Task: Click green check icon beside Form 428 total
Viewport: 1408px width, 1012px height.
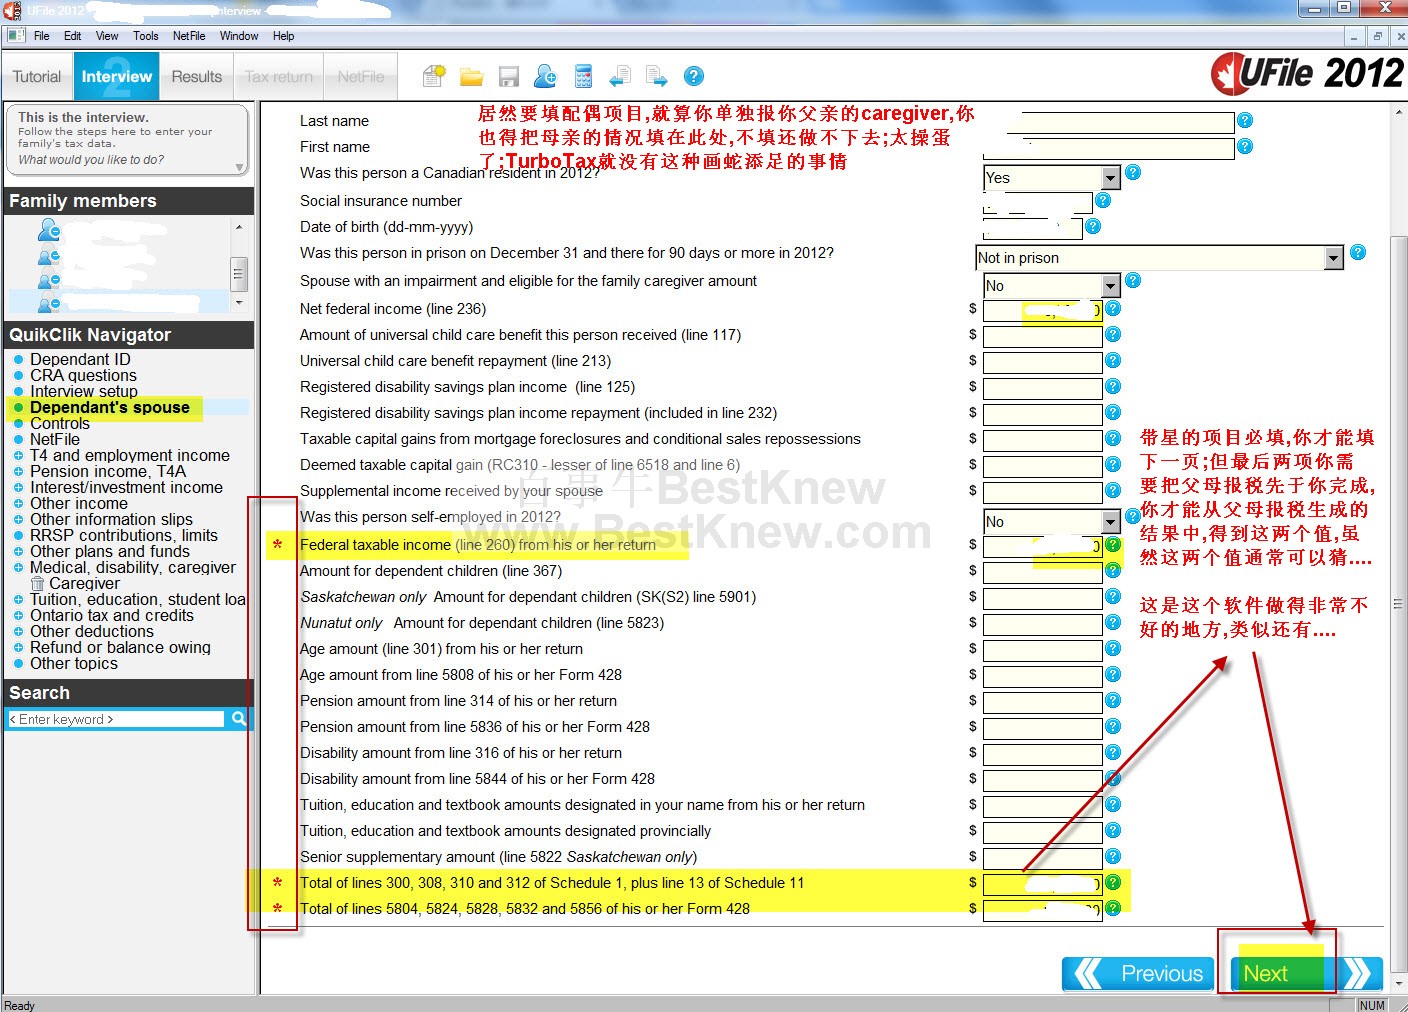Action: pyautogui.click(x=1113, y=908)
